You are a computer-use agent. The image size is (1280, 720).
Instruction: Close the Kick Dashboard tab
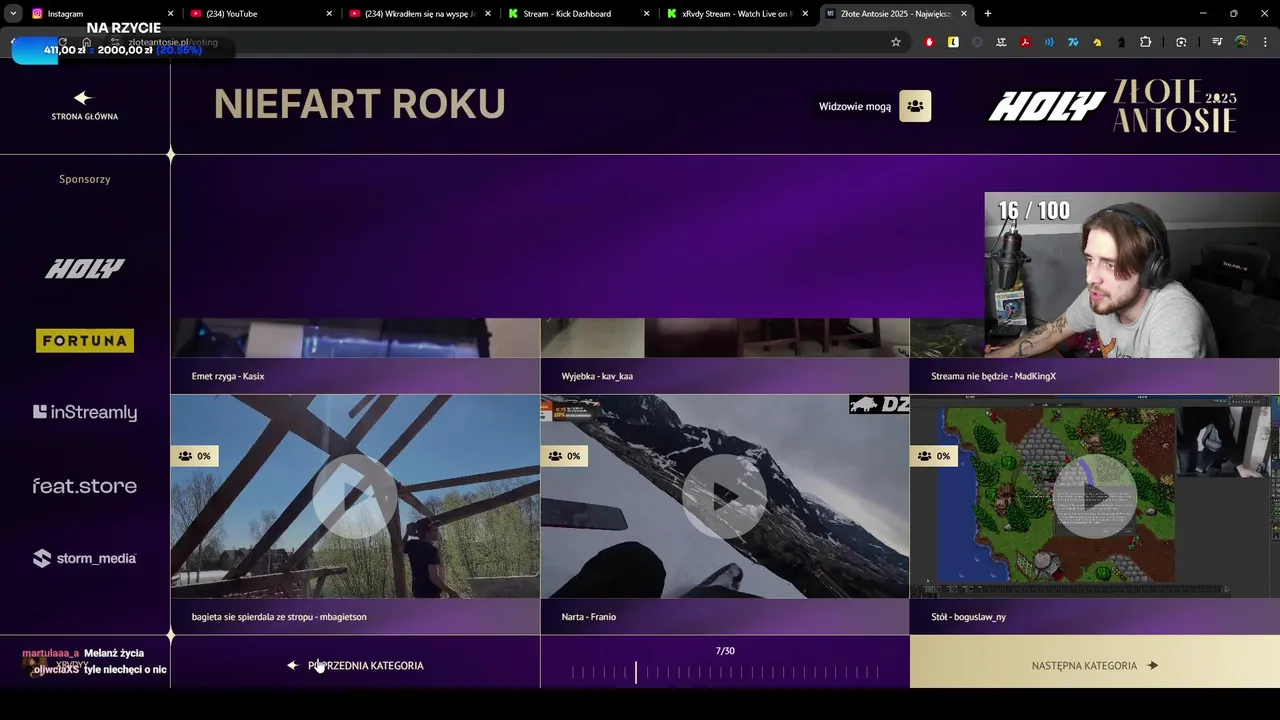(x=646, y=14)
